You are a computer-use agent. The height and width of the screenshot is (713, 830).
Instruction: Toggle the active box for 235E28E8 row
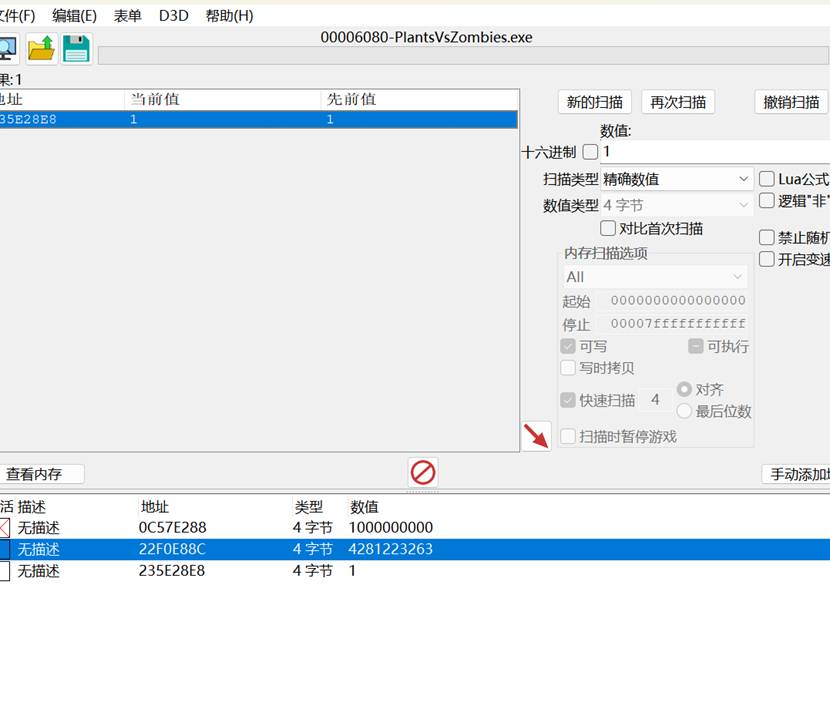tap(4, 571)
